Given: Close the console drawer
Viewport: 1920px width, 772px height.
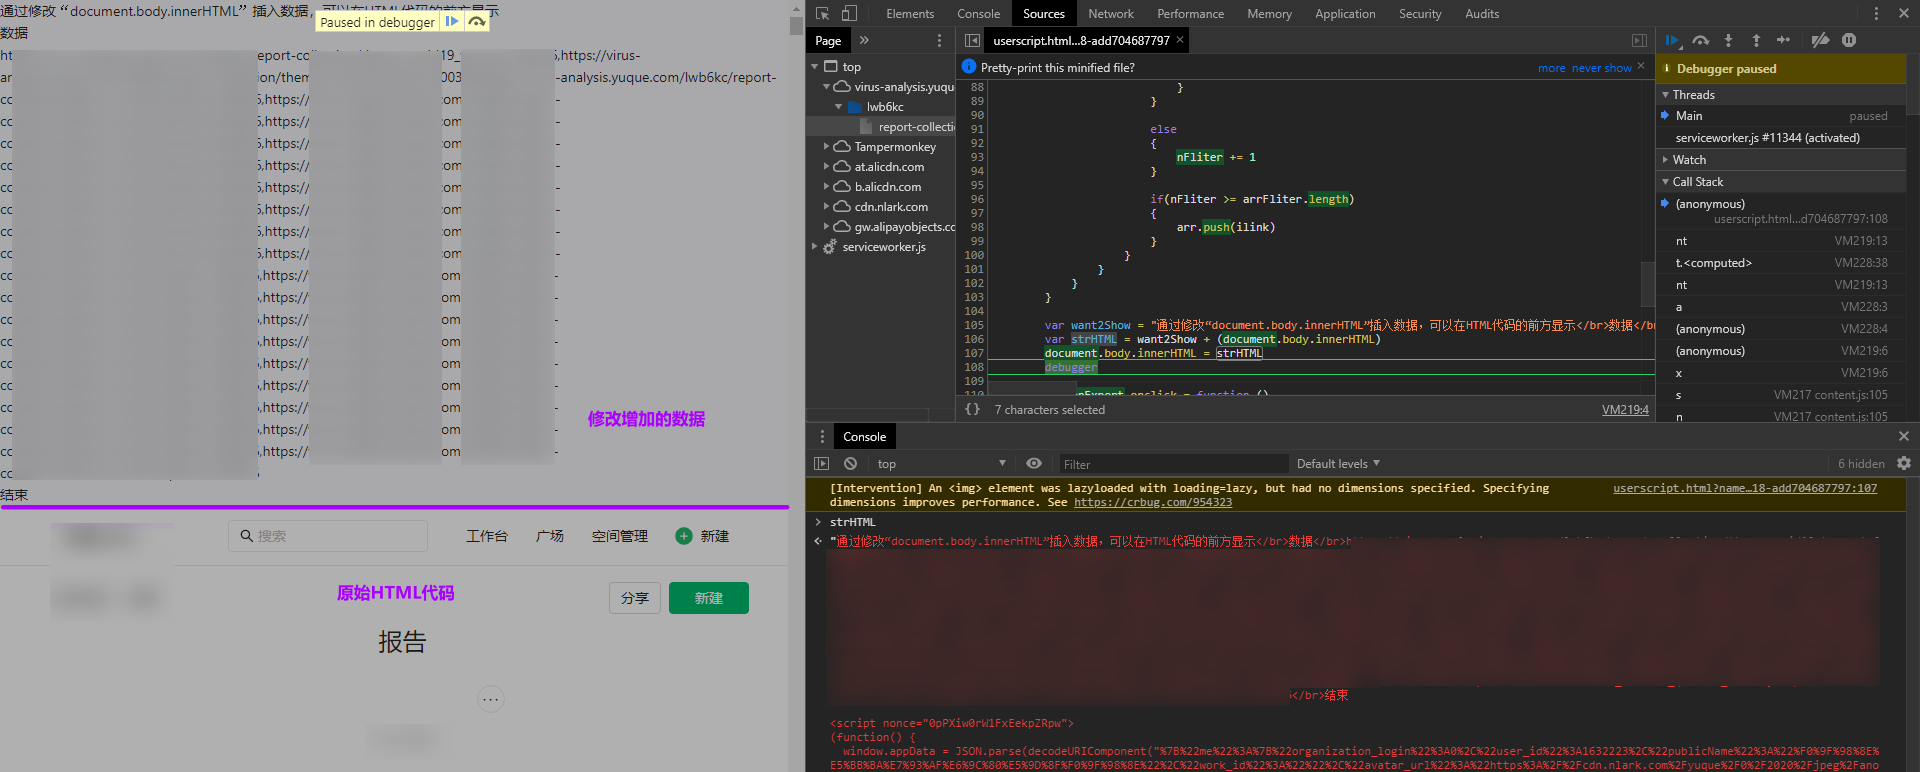Looking at the screenshot, I should tap(1904, 436).
